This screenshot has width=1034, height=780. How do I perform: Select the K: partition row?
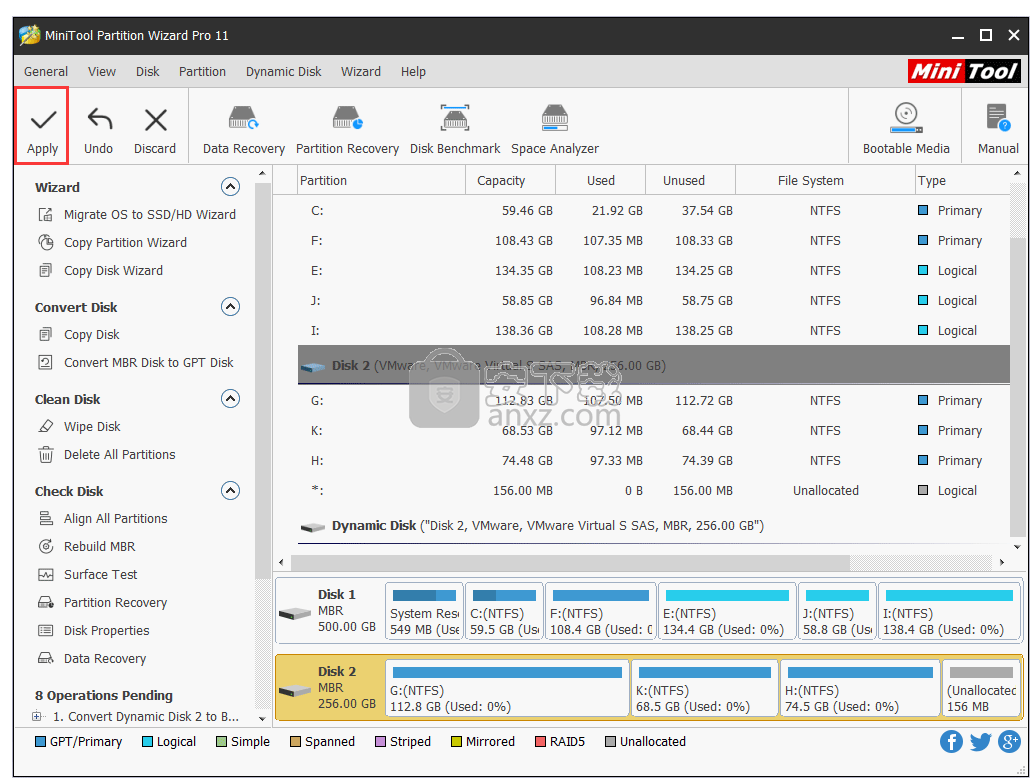tap(653, 431)
